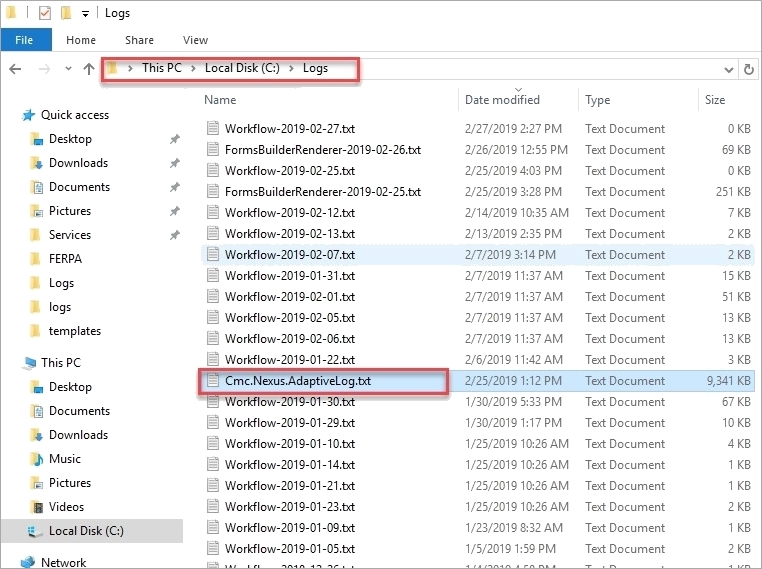
Task: Click text file icon of Workflow-2019-01-30.txt
Action: pos(212,401)
